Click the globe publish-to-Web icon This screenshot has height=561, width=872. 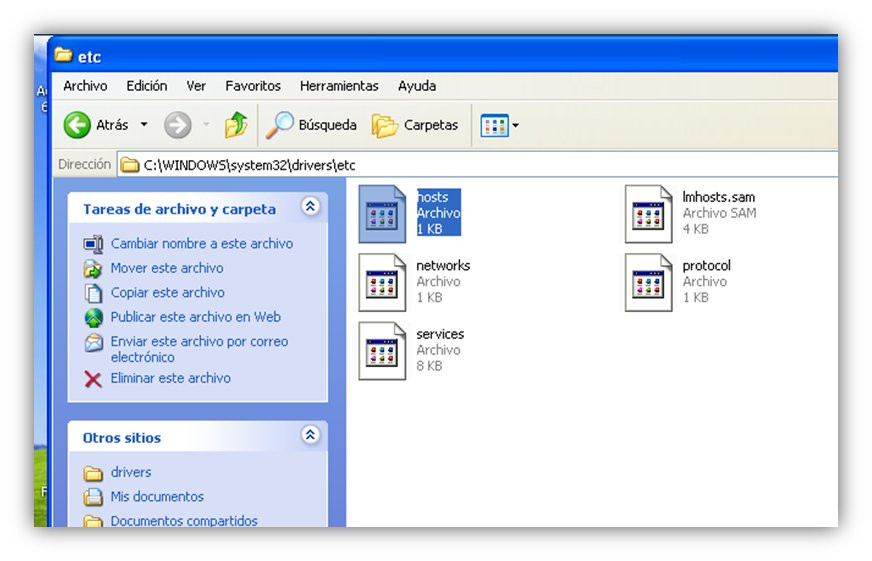click(x=93, y=317)
